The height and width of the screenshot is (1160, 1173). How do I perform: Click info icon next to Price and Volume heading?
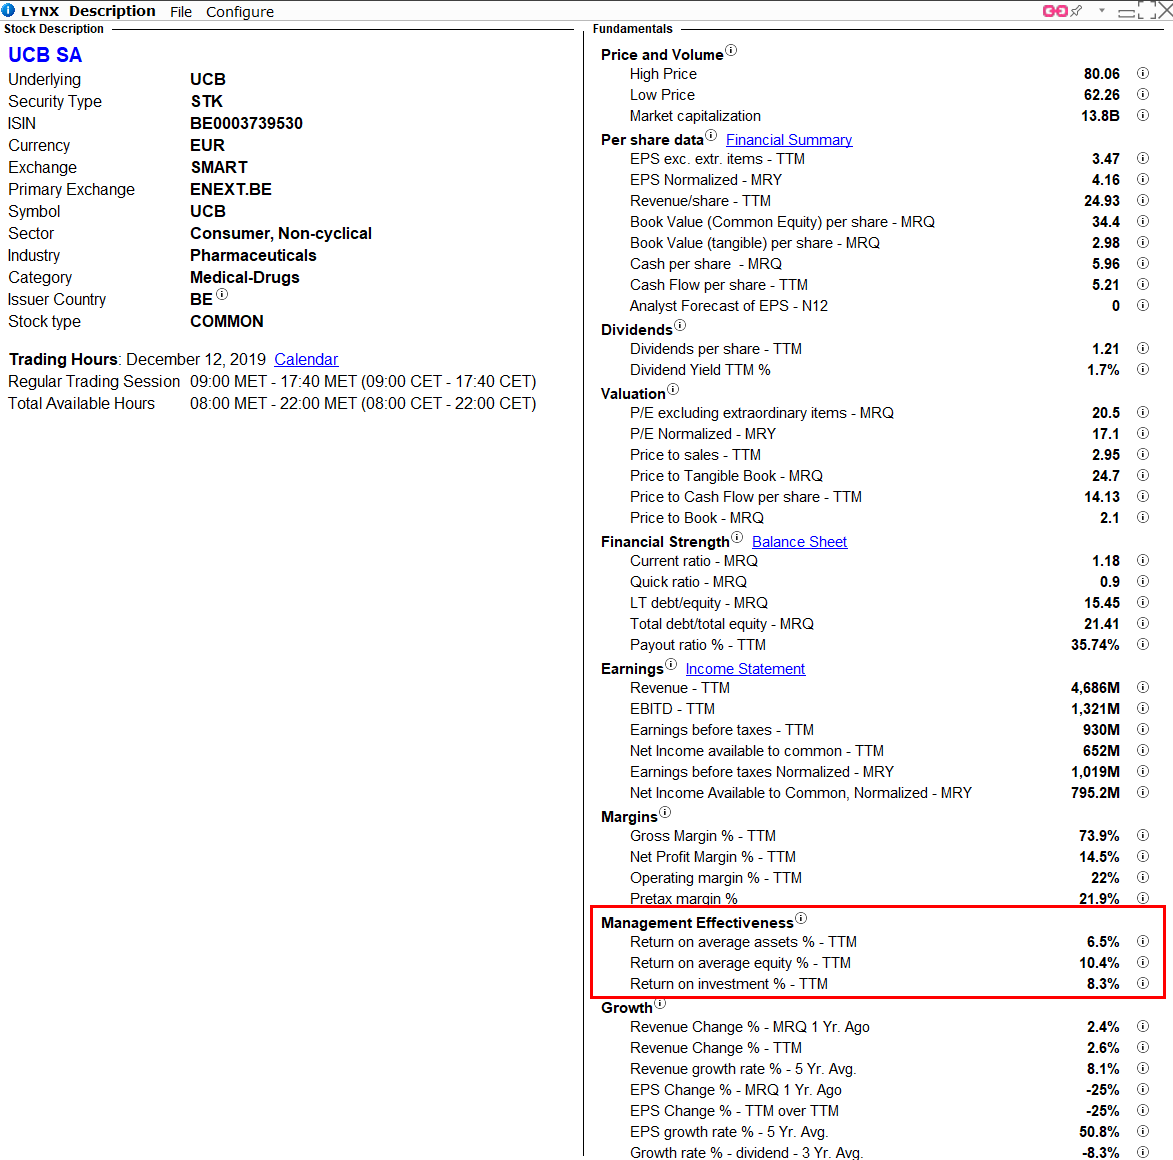[731, 50]
